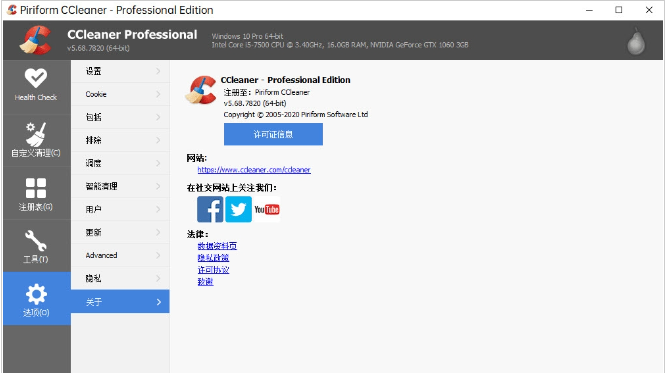
Task: Open the 用户 users menu item
Action: coord(120,209)
